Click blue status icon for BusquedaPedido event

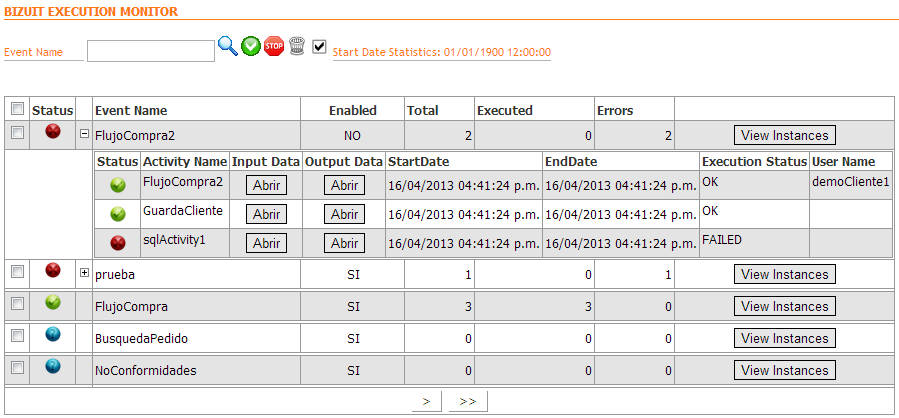point(53,336)
